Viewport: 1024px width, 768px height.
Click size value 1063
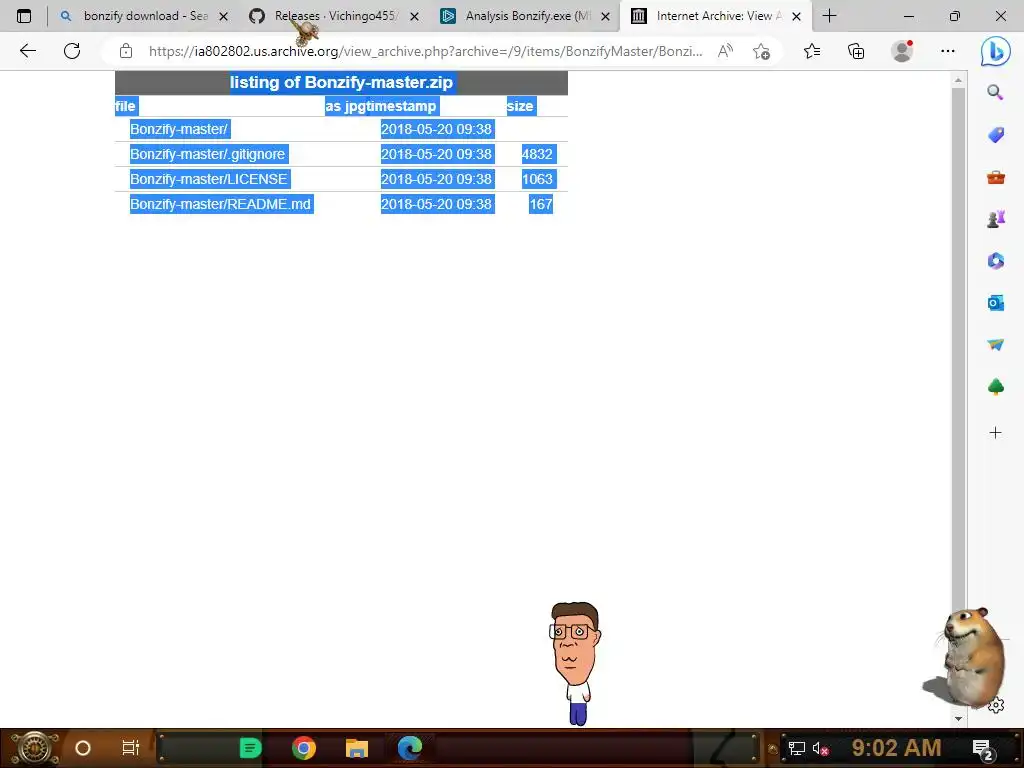tap(537, 179)
